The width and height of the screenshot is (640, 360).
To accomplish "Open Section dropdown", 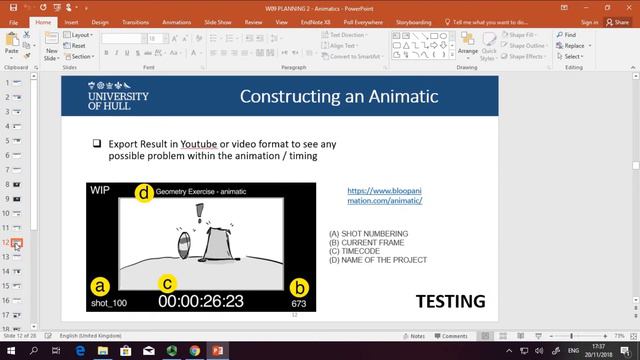I will click(x=80, y=56).
